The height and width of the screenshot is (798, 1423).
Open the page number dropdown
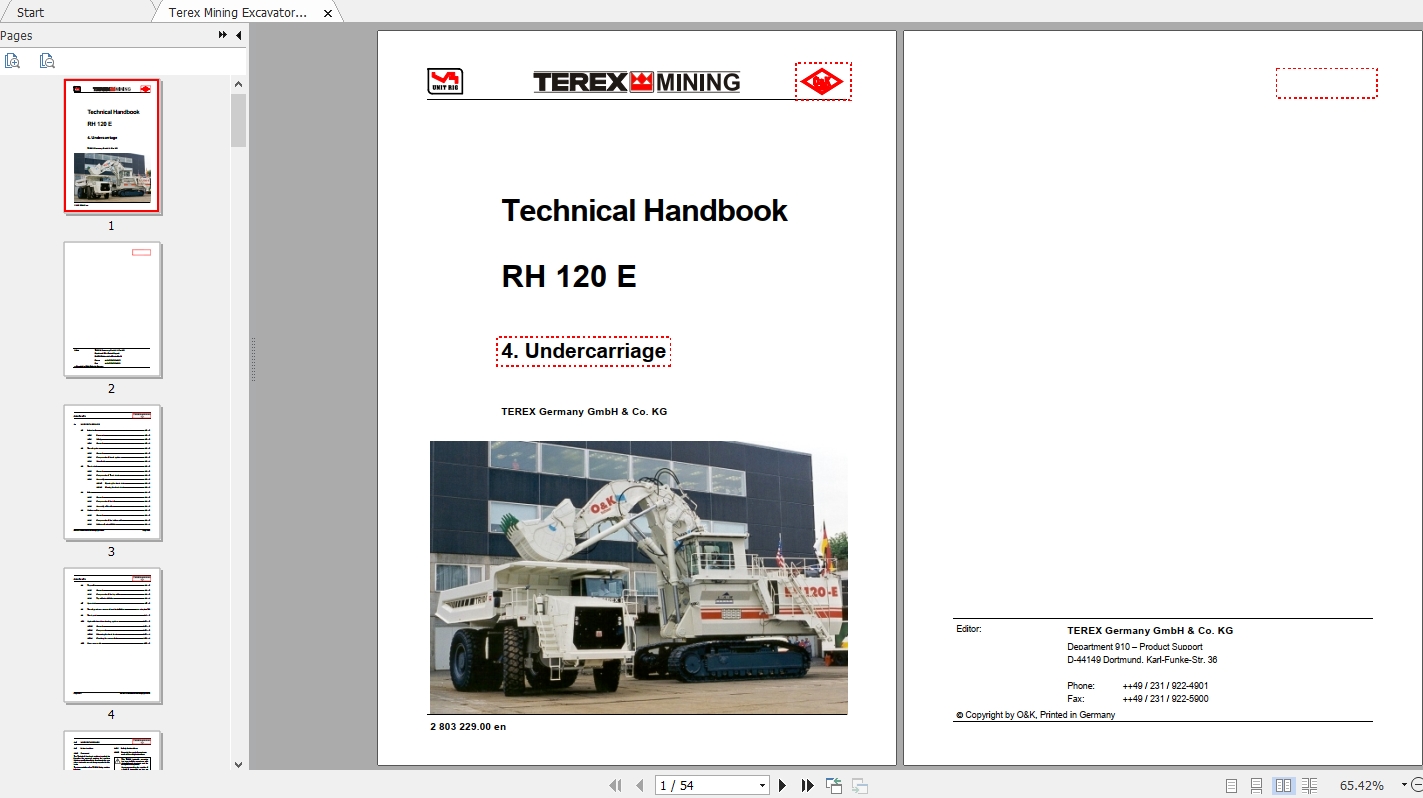(763, 786)
